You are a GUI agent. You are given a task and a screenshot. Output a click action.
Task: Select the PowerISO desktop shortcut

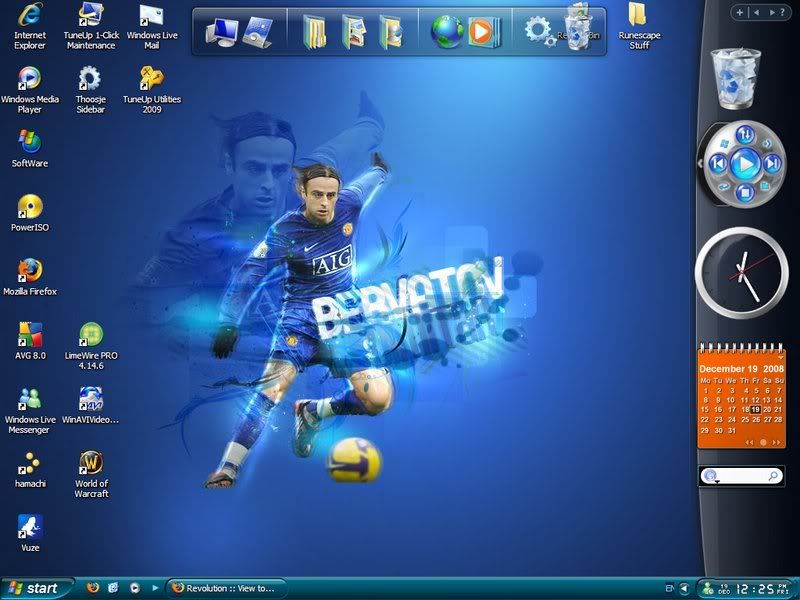tap(30, 213)
